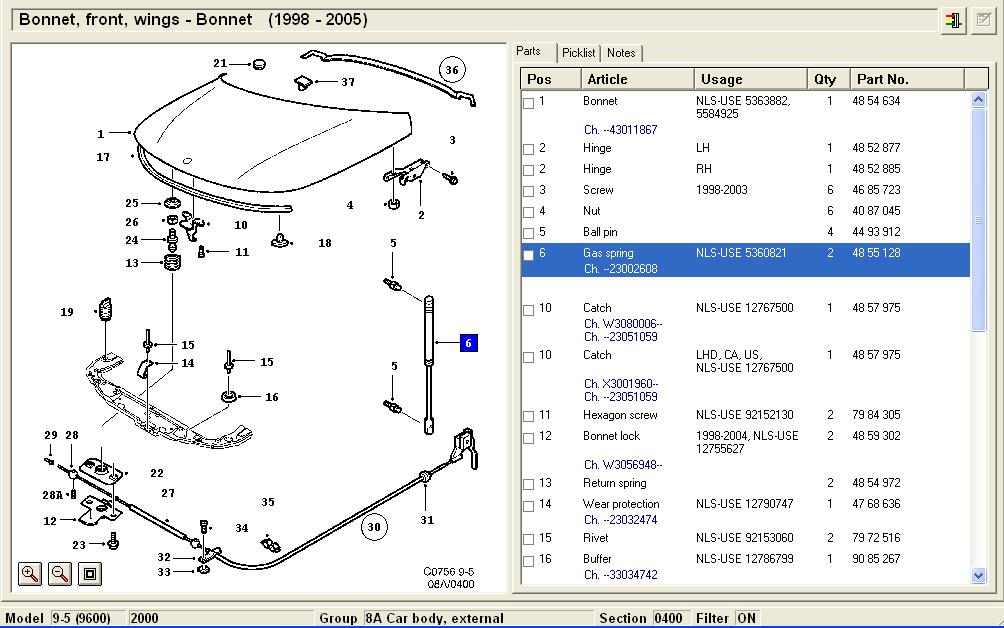Enable the checkbox next to Hexagon screw
Screen dimensions: 1004x628
pyautogui.click(x=529, y=417)
